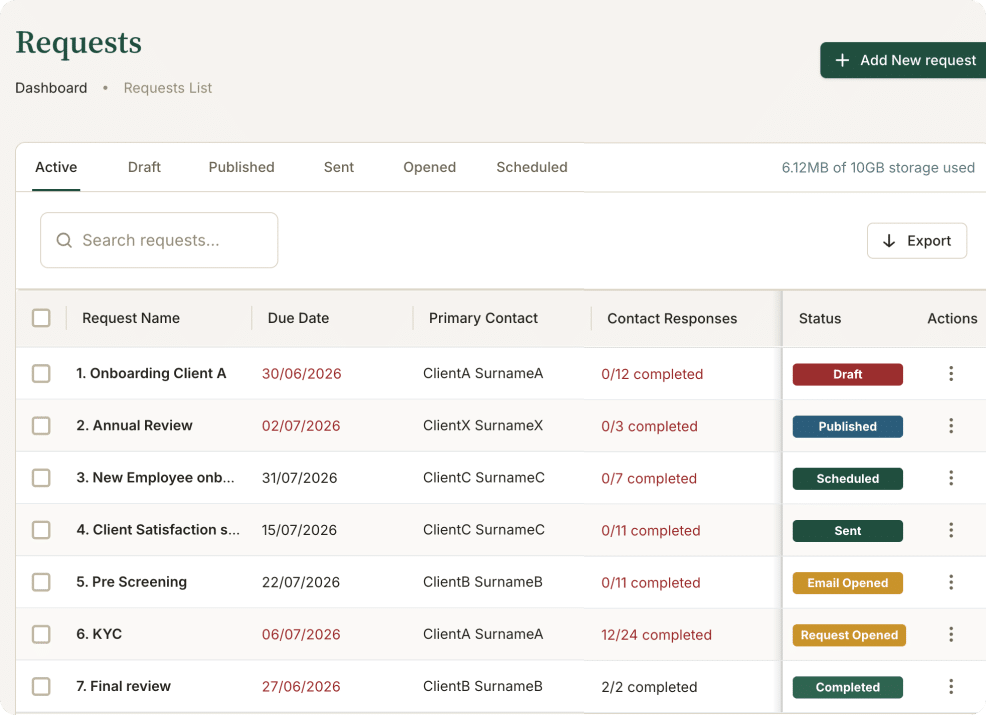Open request '3. New Employee onb...'
This screenshot has width=986, height=715.
point(155,478)
